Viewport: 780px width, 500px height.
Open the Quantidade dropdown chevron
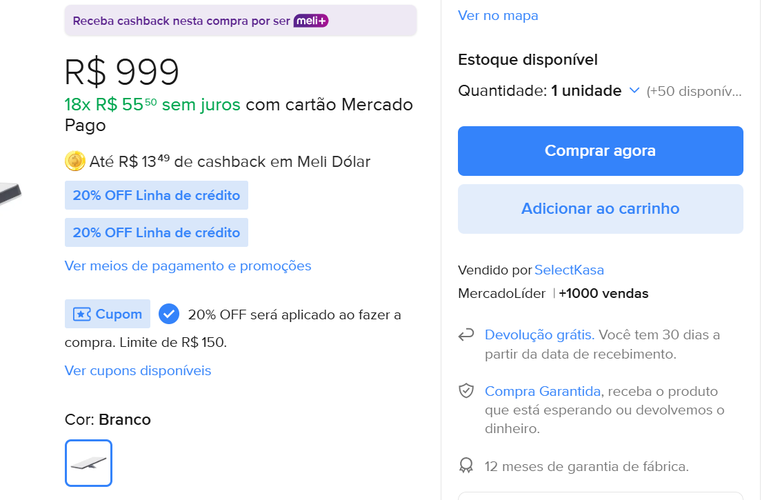point(634,91)
